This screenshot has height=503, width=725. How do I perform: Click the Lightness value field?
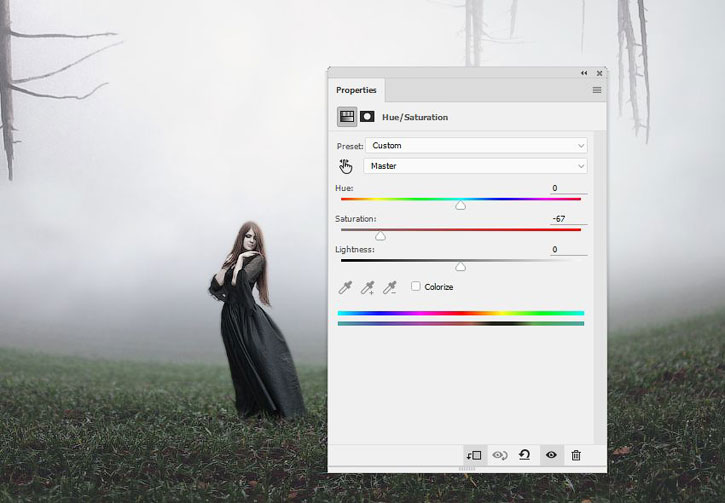pyautogui.click(x=568, y=250)
